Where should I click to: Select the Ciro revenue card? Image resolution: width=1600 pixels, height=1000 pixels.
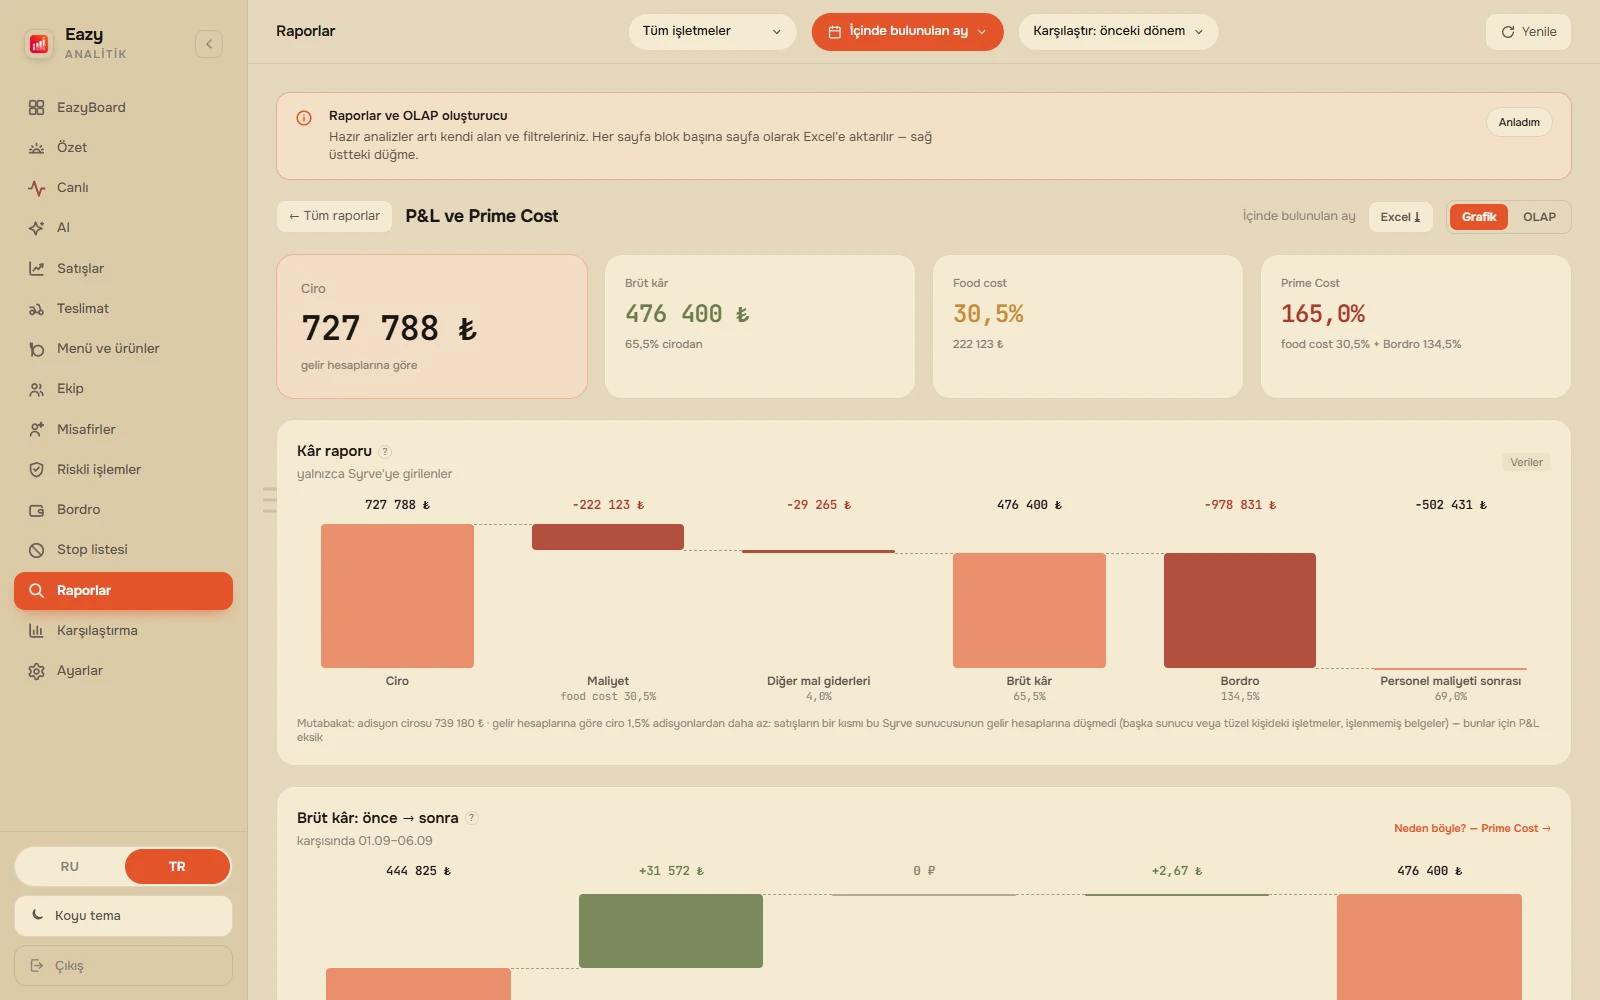432,326
